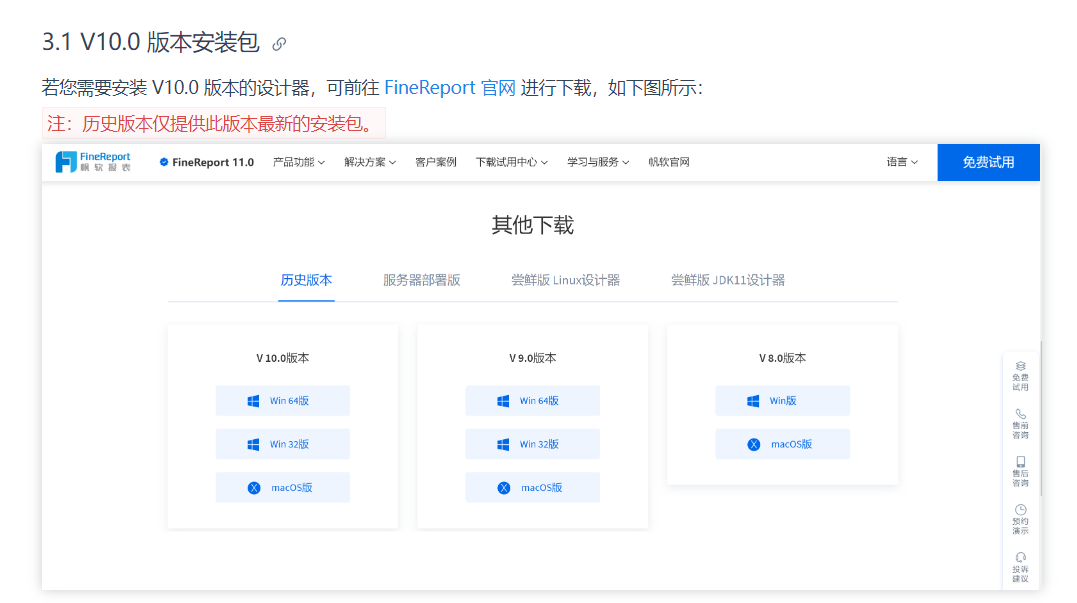This screenshot has width=1077, height=603.
Task: Switch to the 服务器部署版 tab
Action: tap(422, 280)
